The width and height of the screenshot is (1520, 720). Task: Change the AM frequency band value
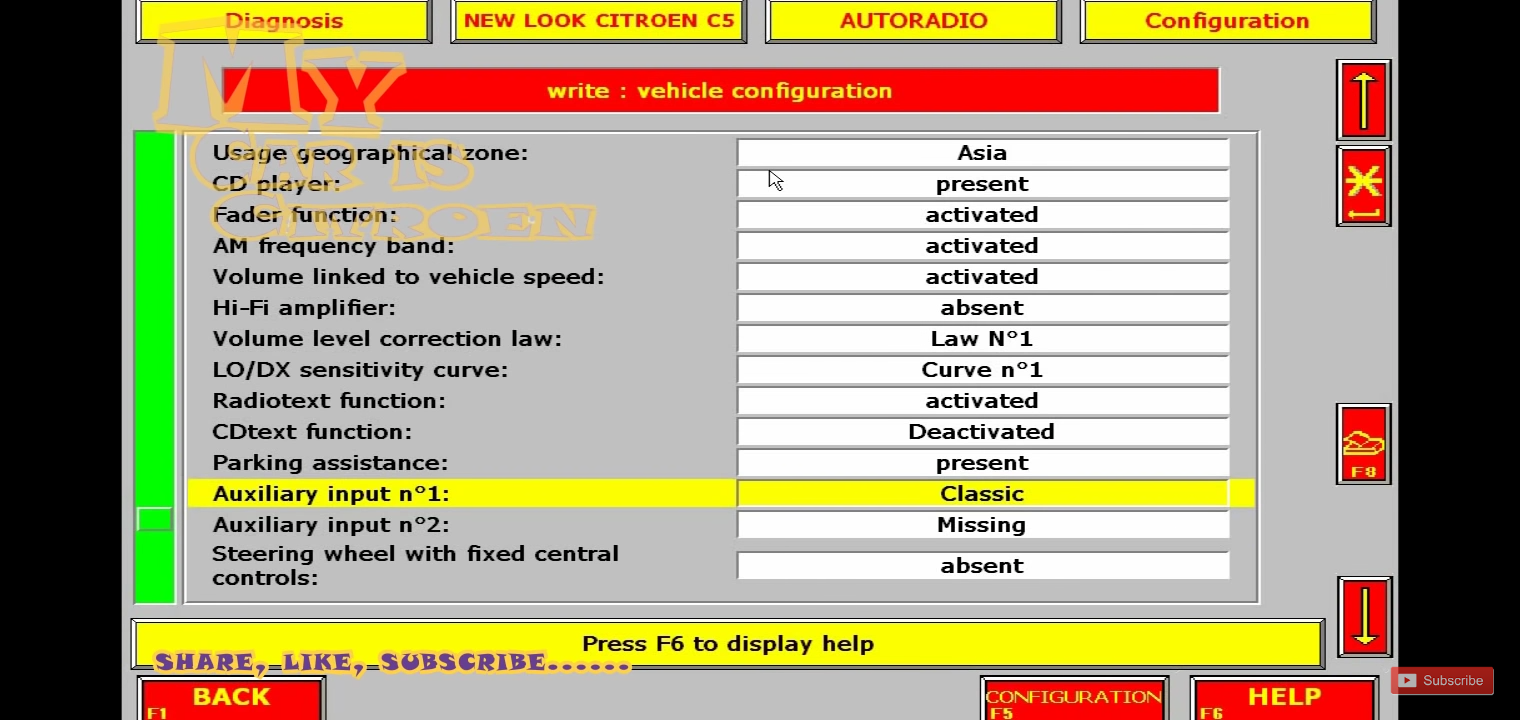(982, 246)
